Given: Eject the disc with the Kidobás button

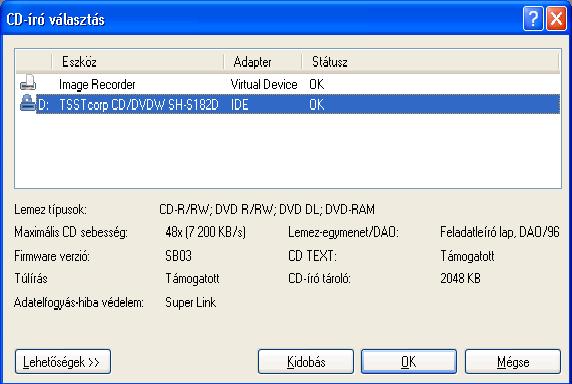Looking at the screenshot, I should tap(306, 362).
